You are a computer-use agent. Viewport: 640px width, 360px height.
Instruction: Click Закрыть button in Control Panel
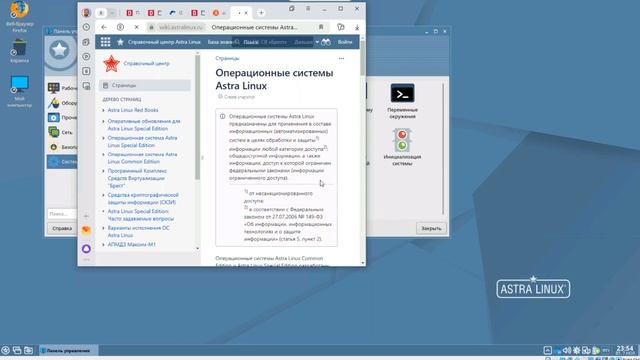[x=431, y=229]
